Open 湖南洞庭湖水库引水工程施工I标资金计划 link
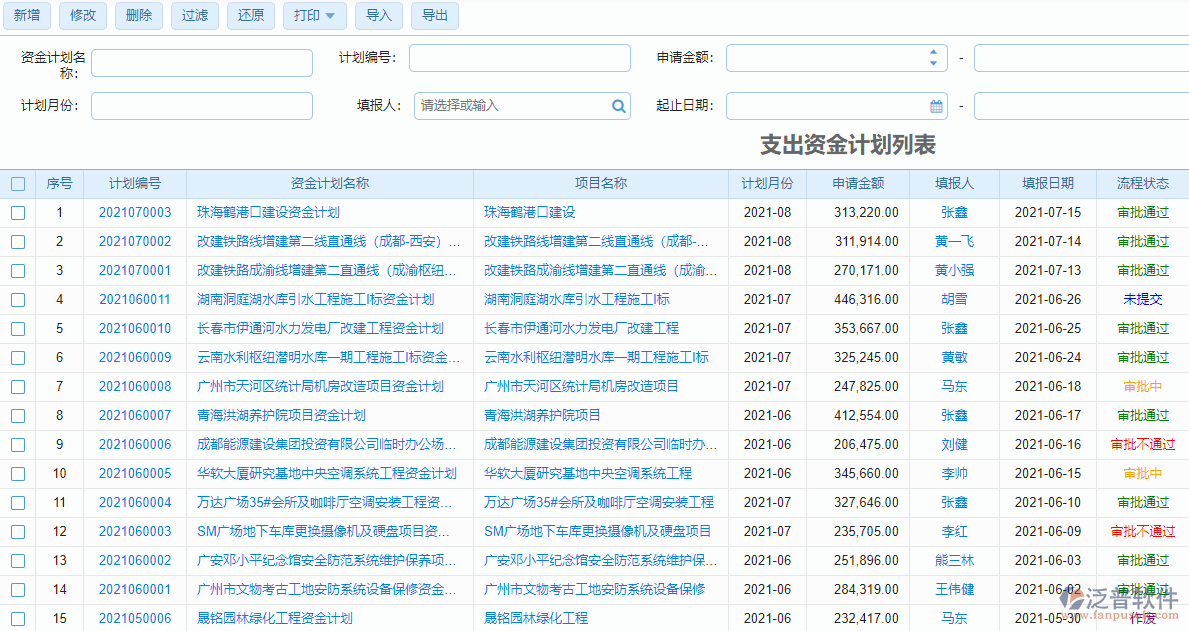Image resolution: width=1189 pixels, height=631 pixels. tap(315, 300)
